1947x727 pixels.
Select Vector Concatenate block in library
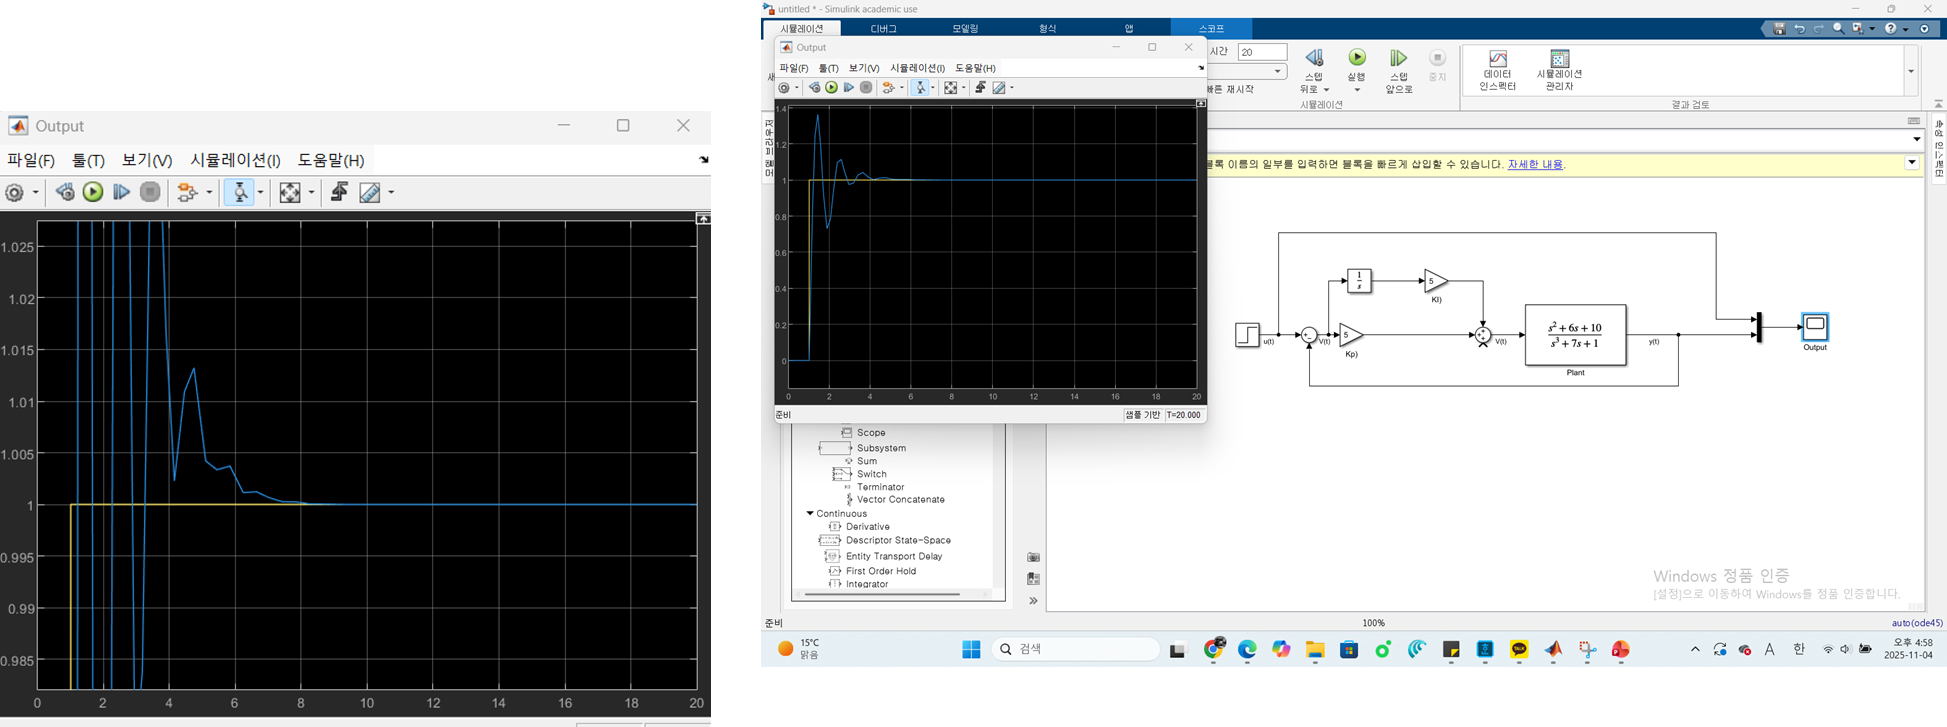click(x=900, y=499)
